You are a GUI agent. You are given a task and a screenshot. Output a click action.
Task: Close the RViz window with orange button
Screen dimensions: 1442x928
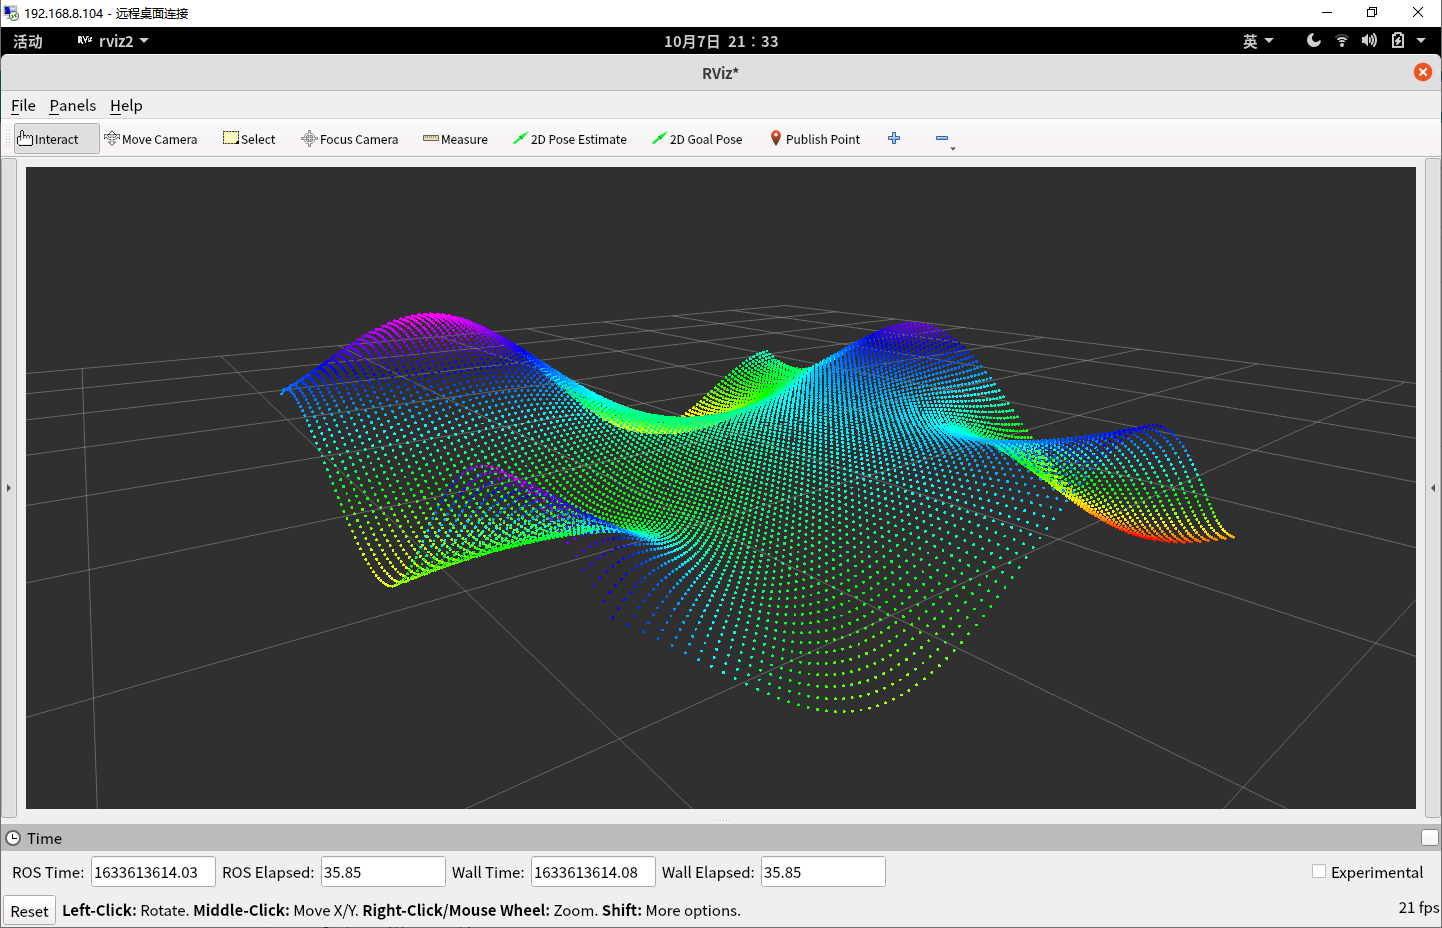coord(1422,72)
